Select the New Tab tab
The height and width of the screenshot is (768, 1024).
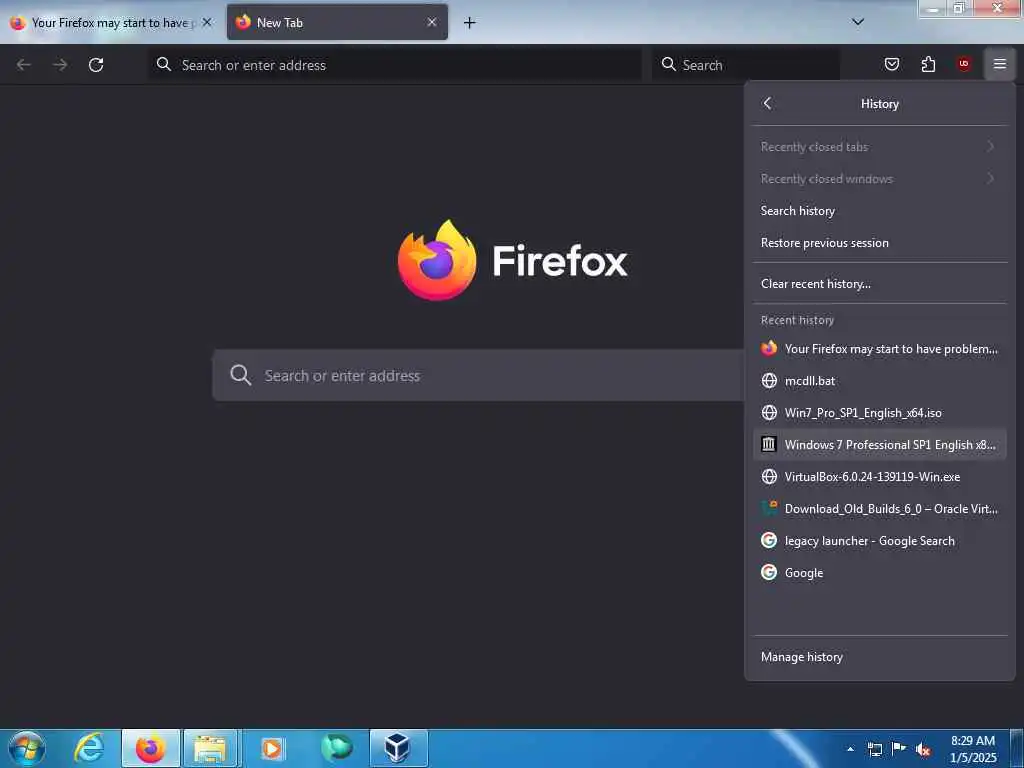coord(337,23)
